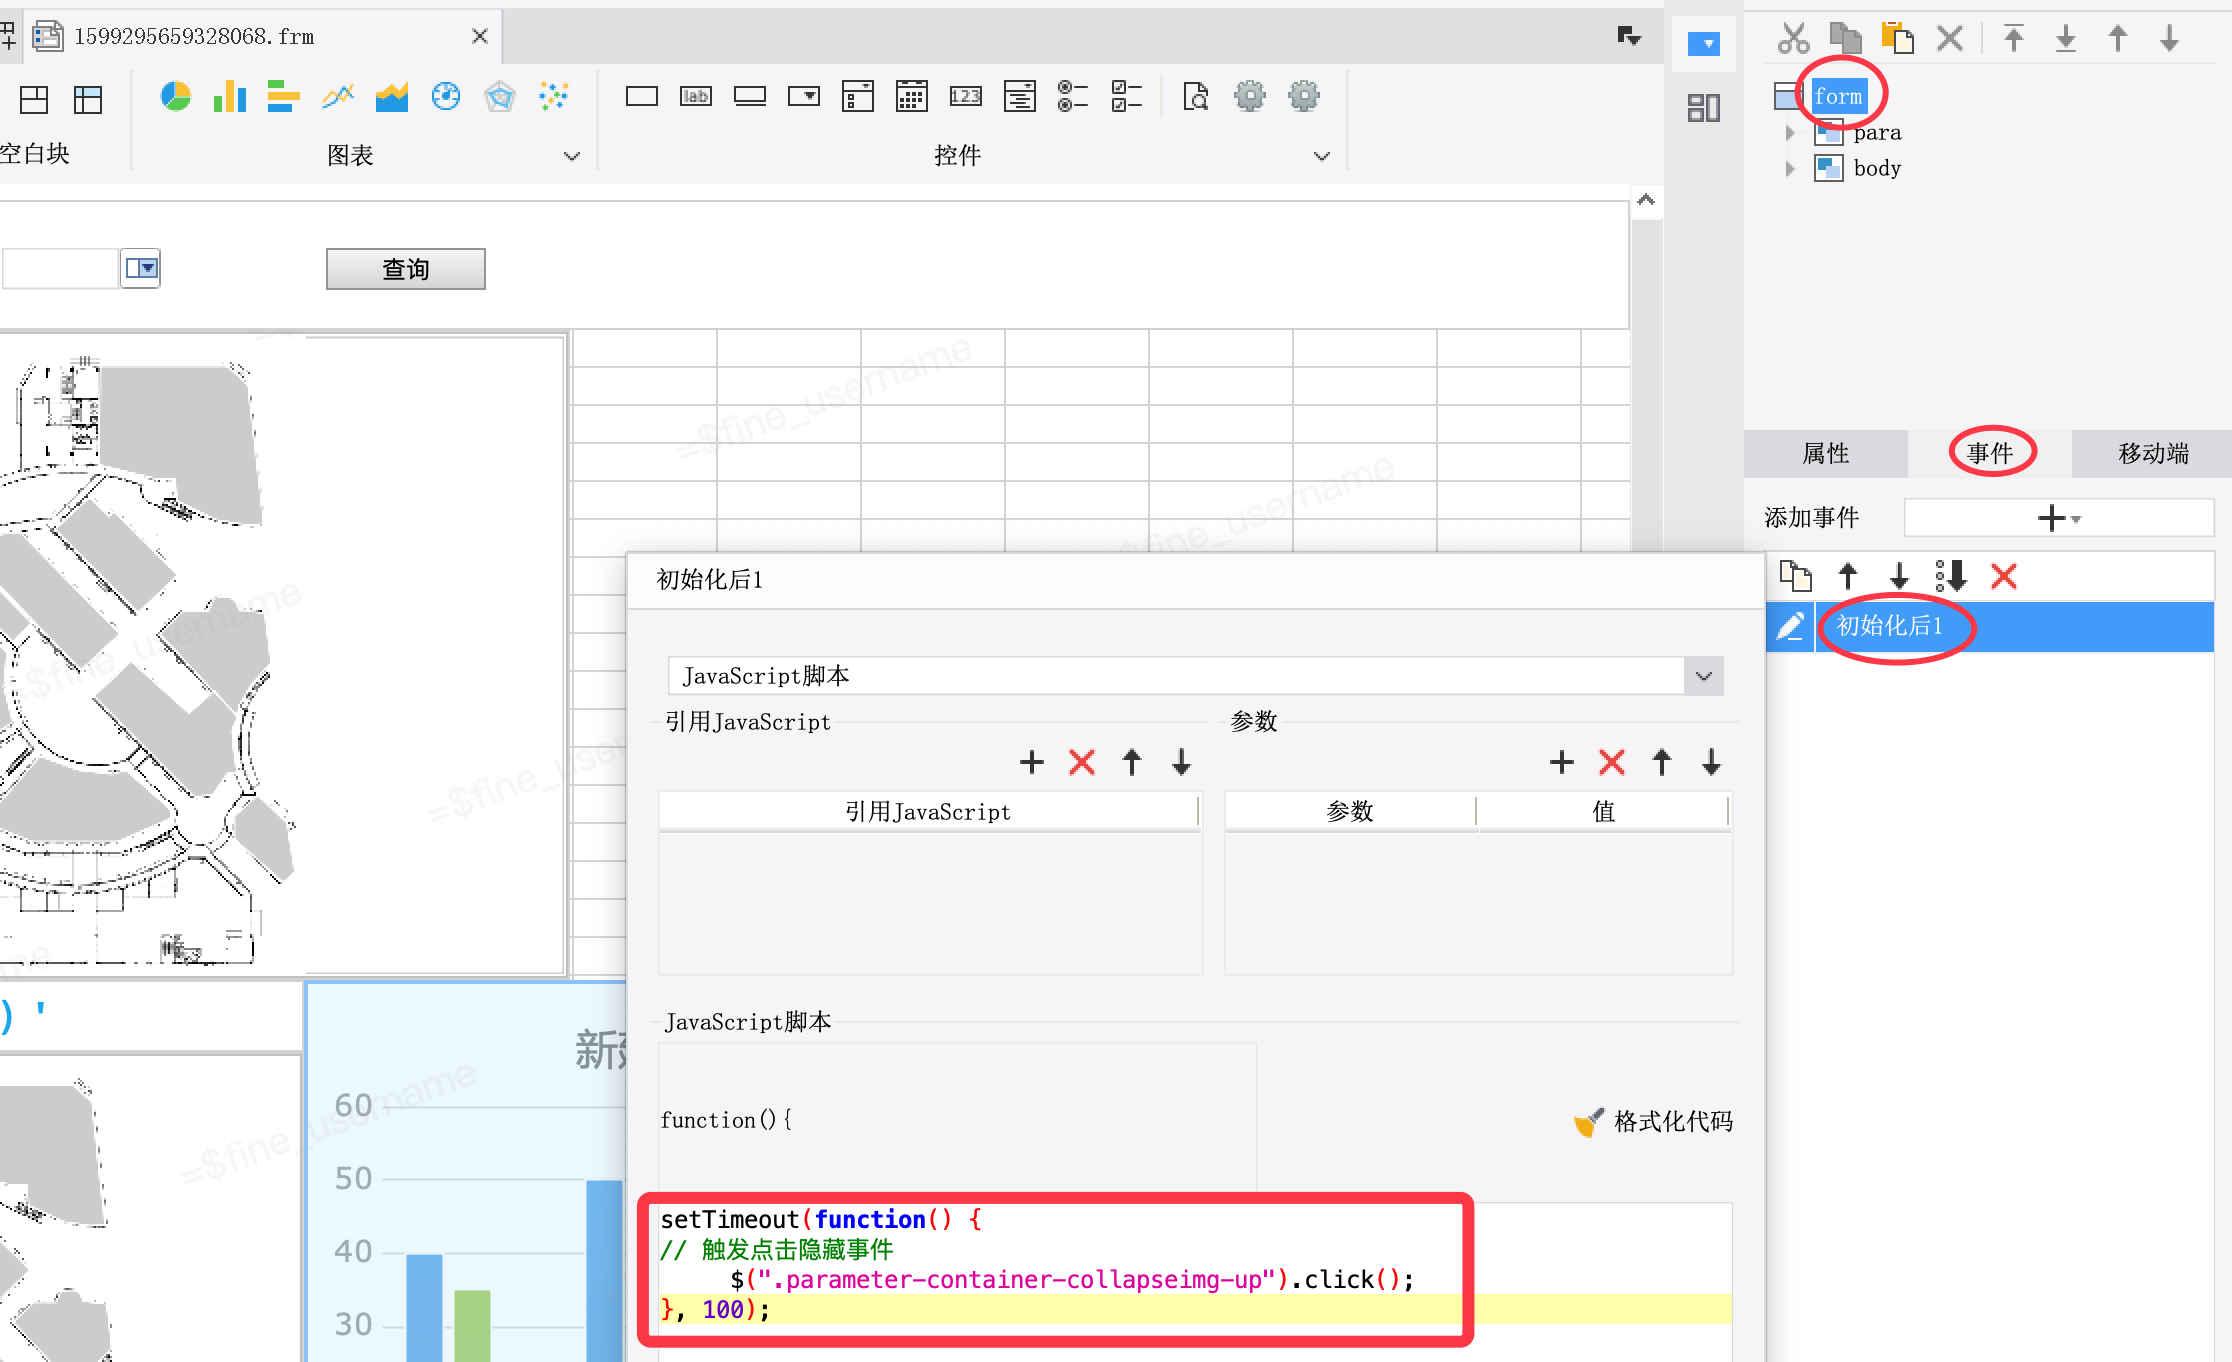Viewport: 2232px width, 1362px height.
Task: Open the JavaScript脚本 type dropdown
Action: pos(1704,676)
